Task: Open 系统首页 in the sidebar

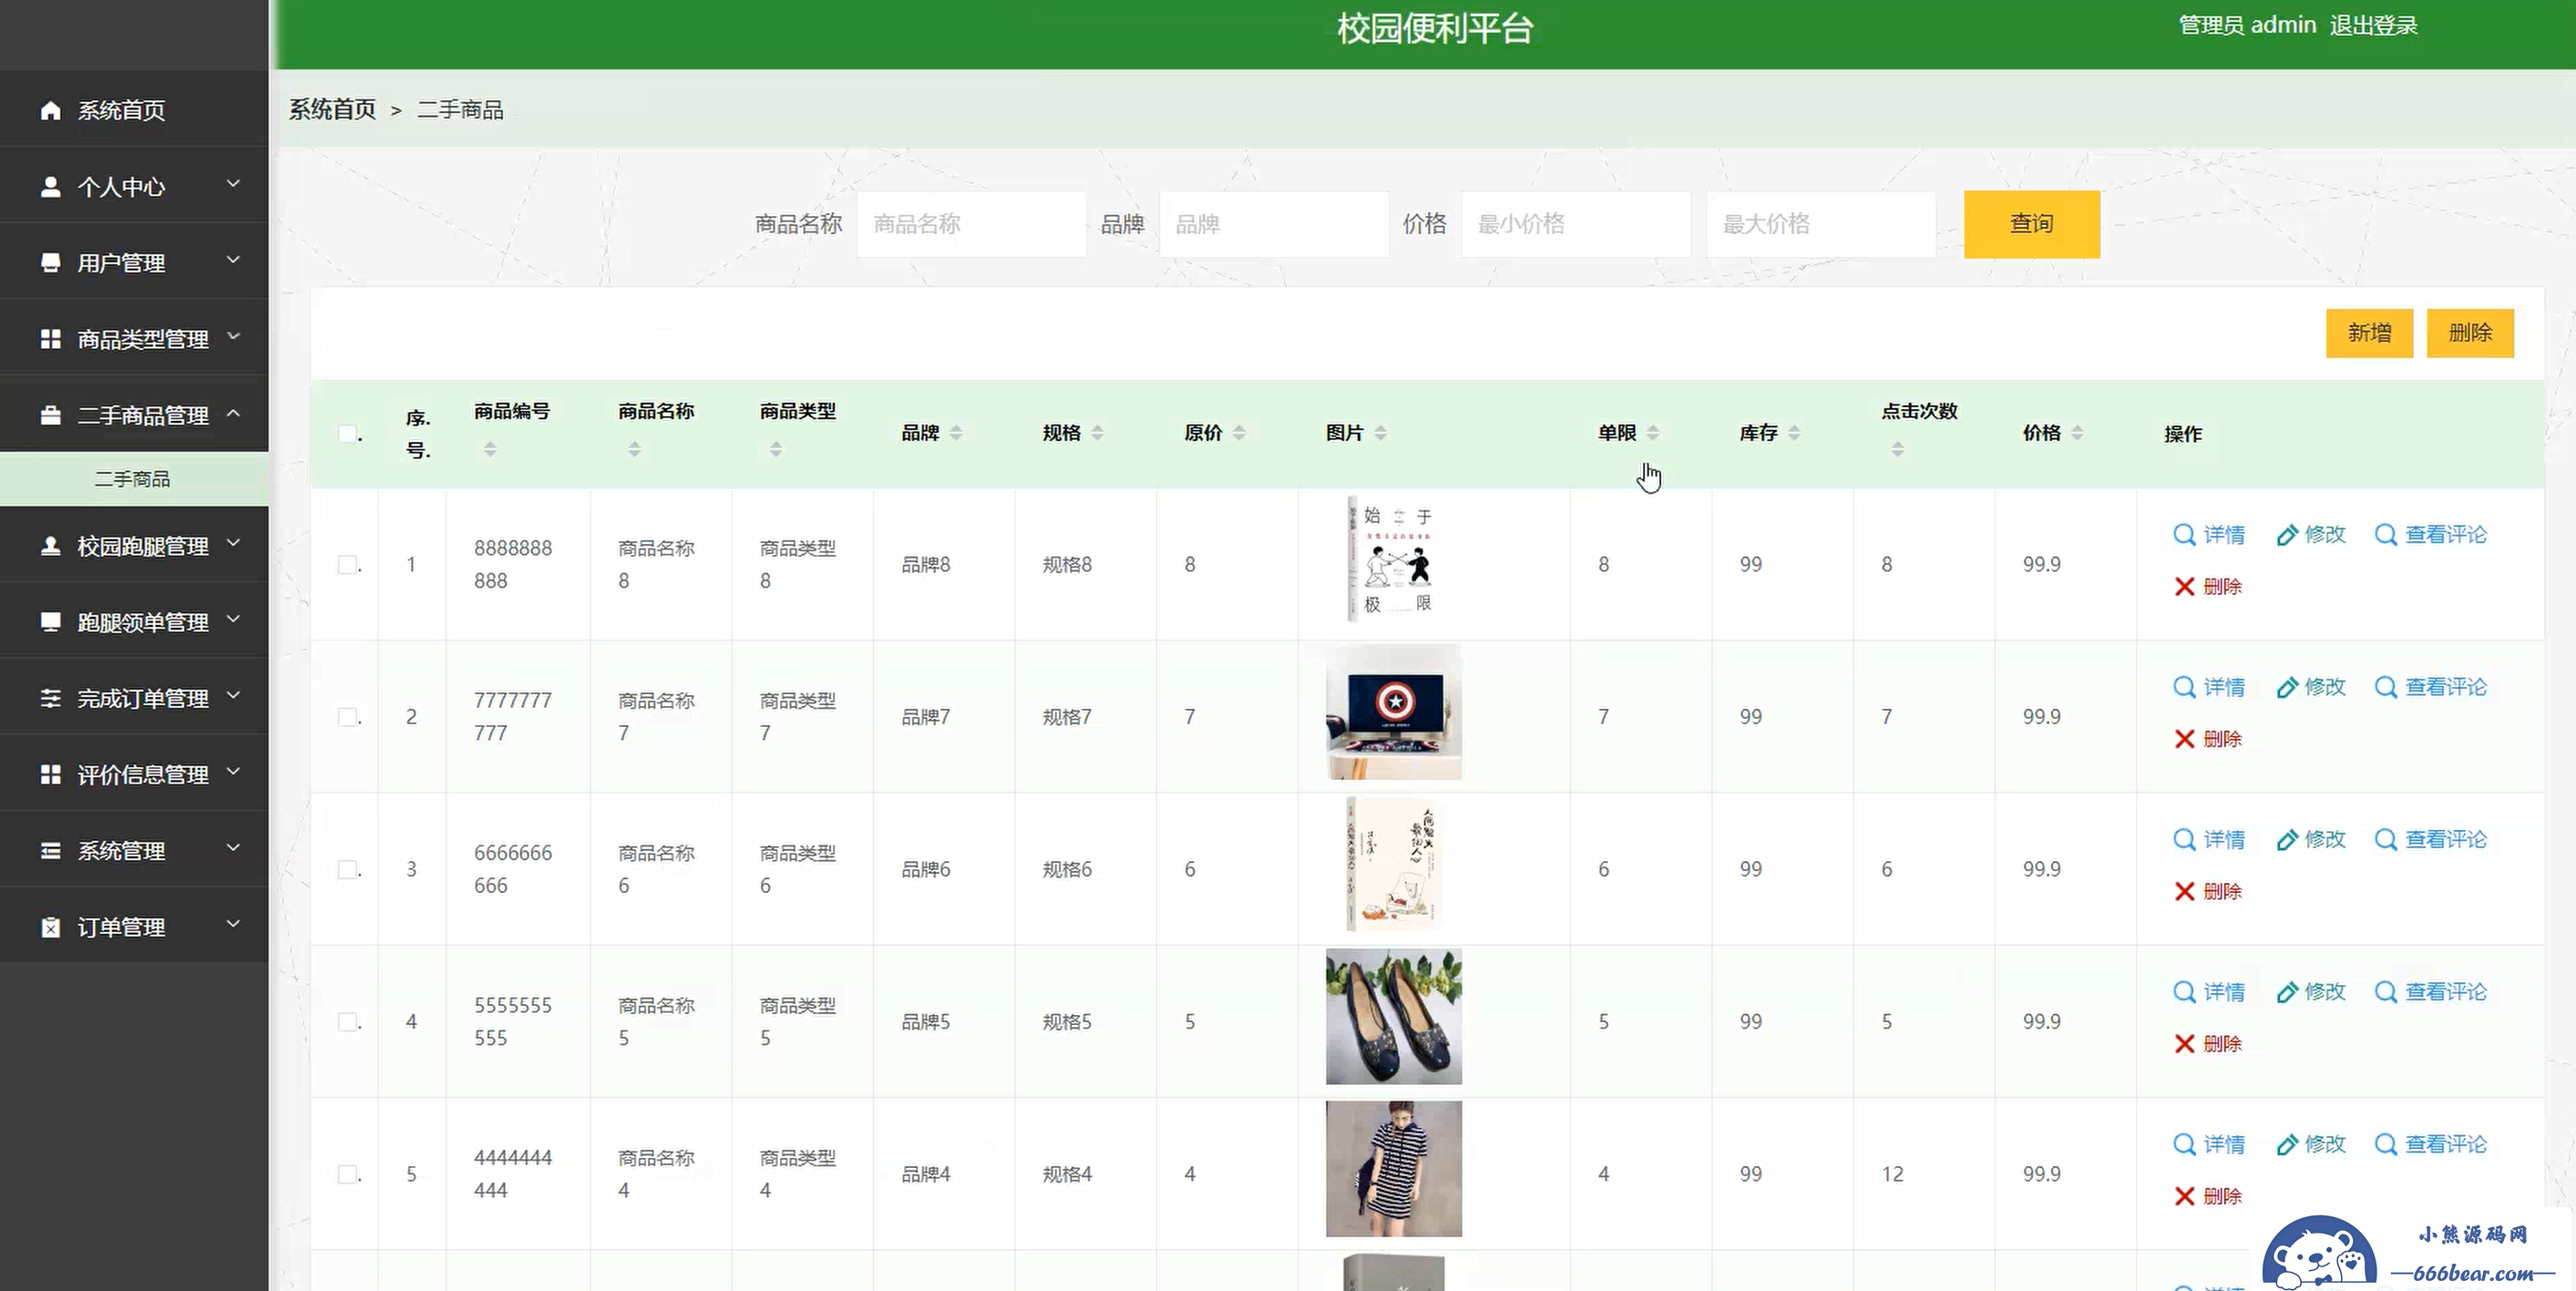Action: (x=134, y=110)
